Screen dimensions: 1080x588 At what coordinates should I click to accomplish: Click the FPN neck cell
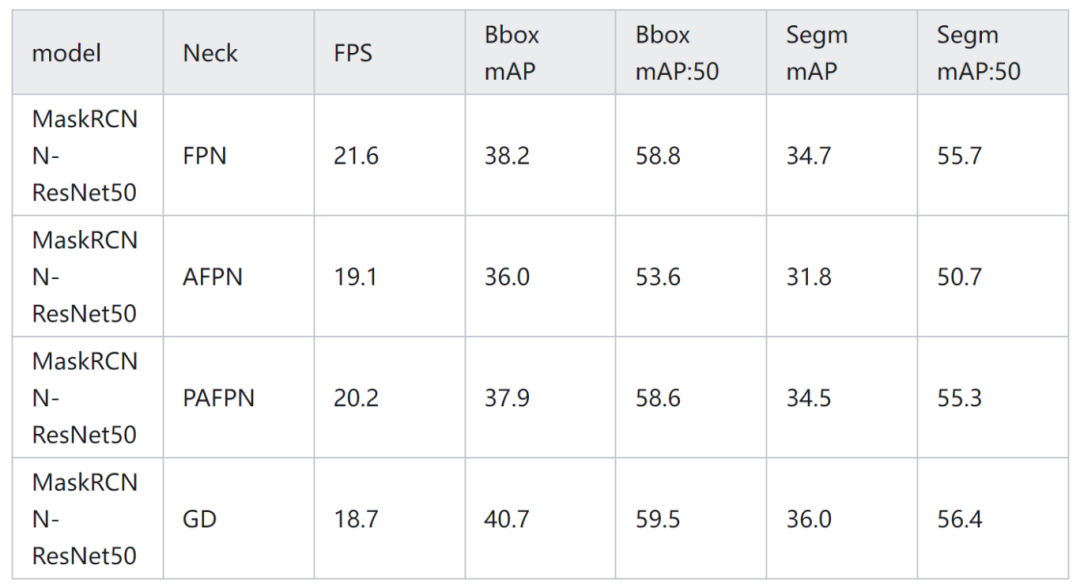[205, 156]
